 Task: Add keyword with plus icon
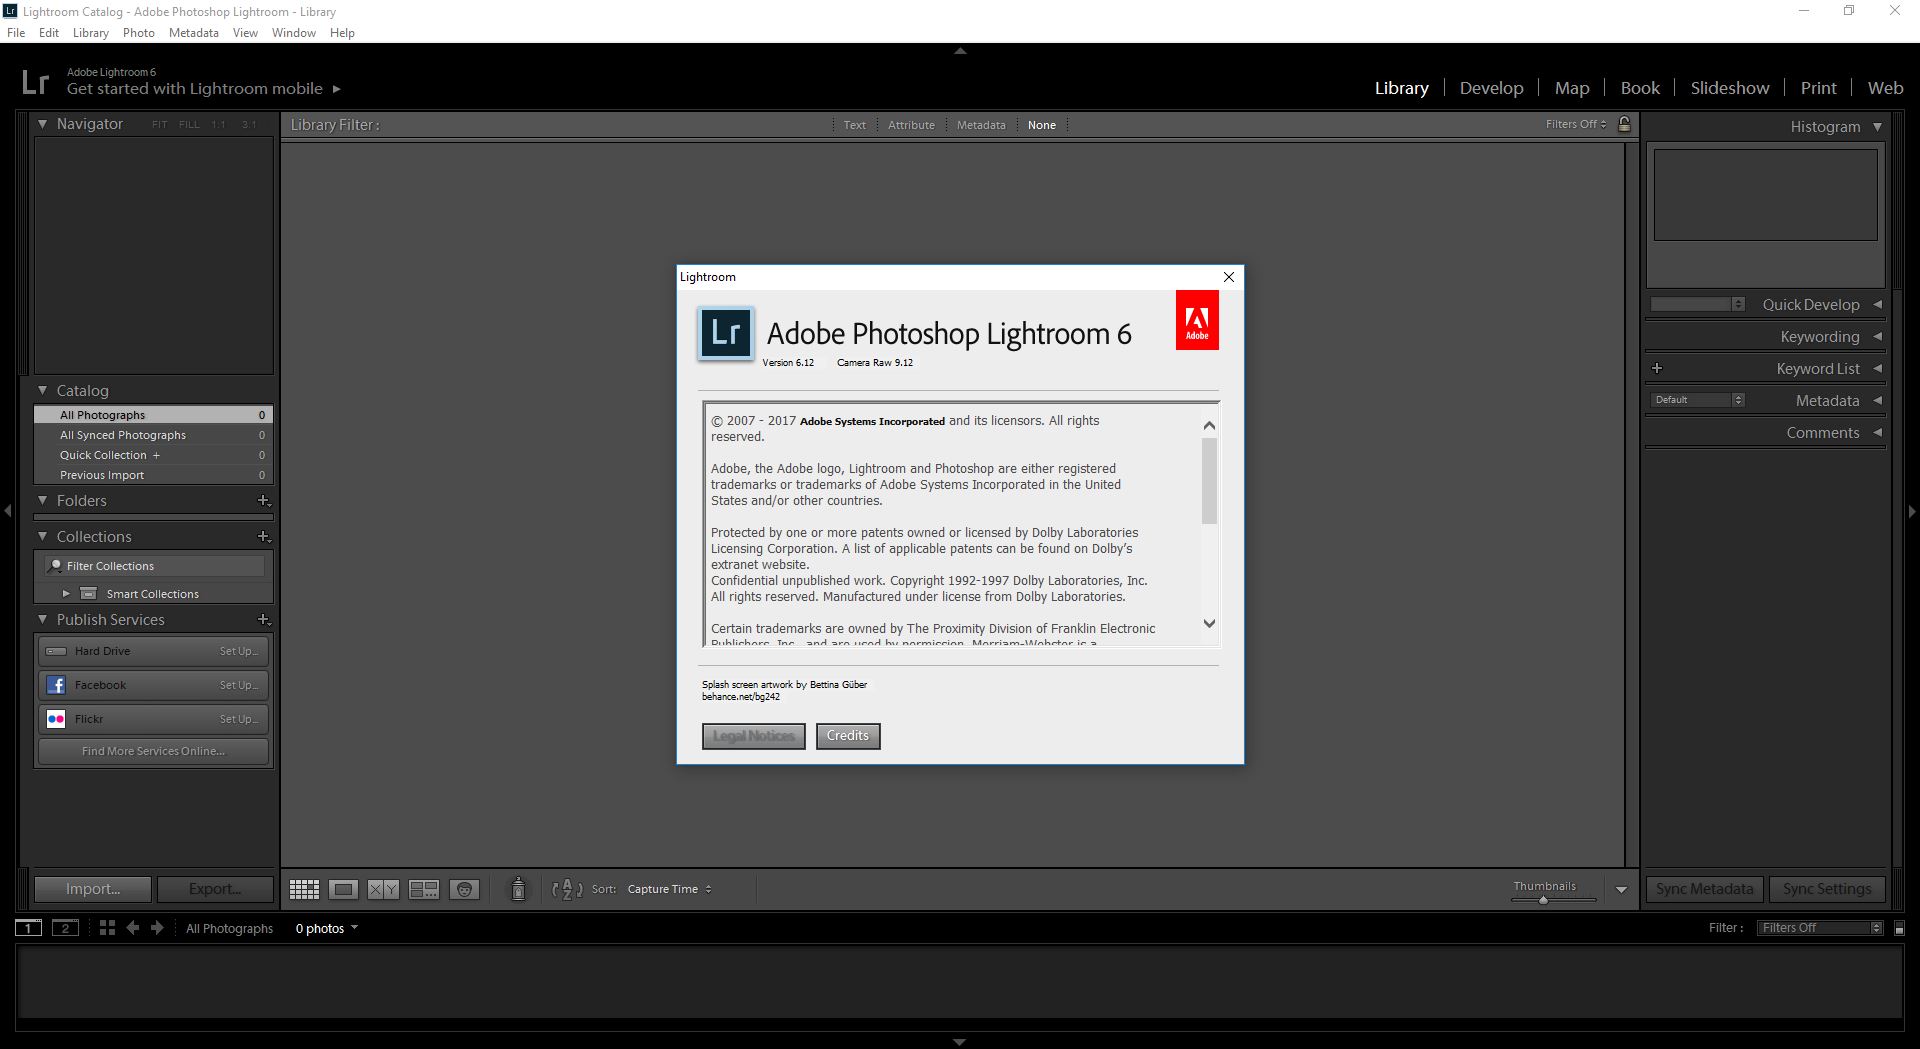[x=1657, y=368]
